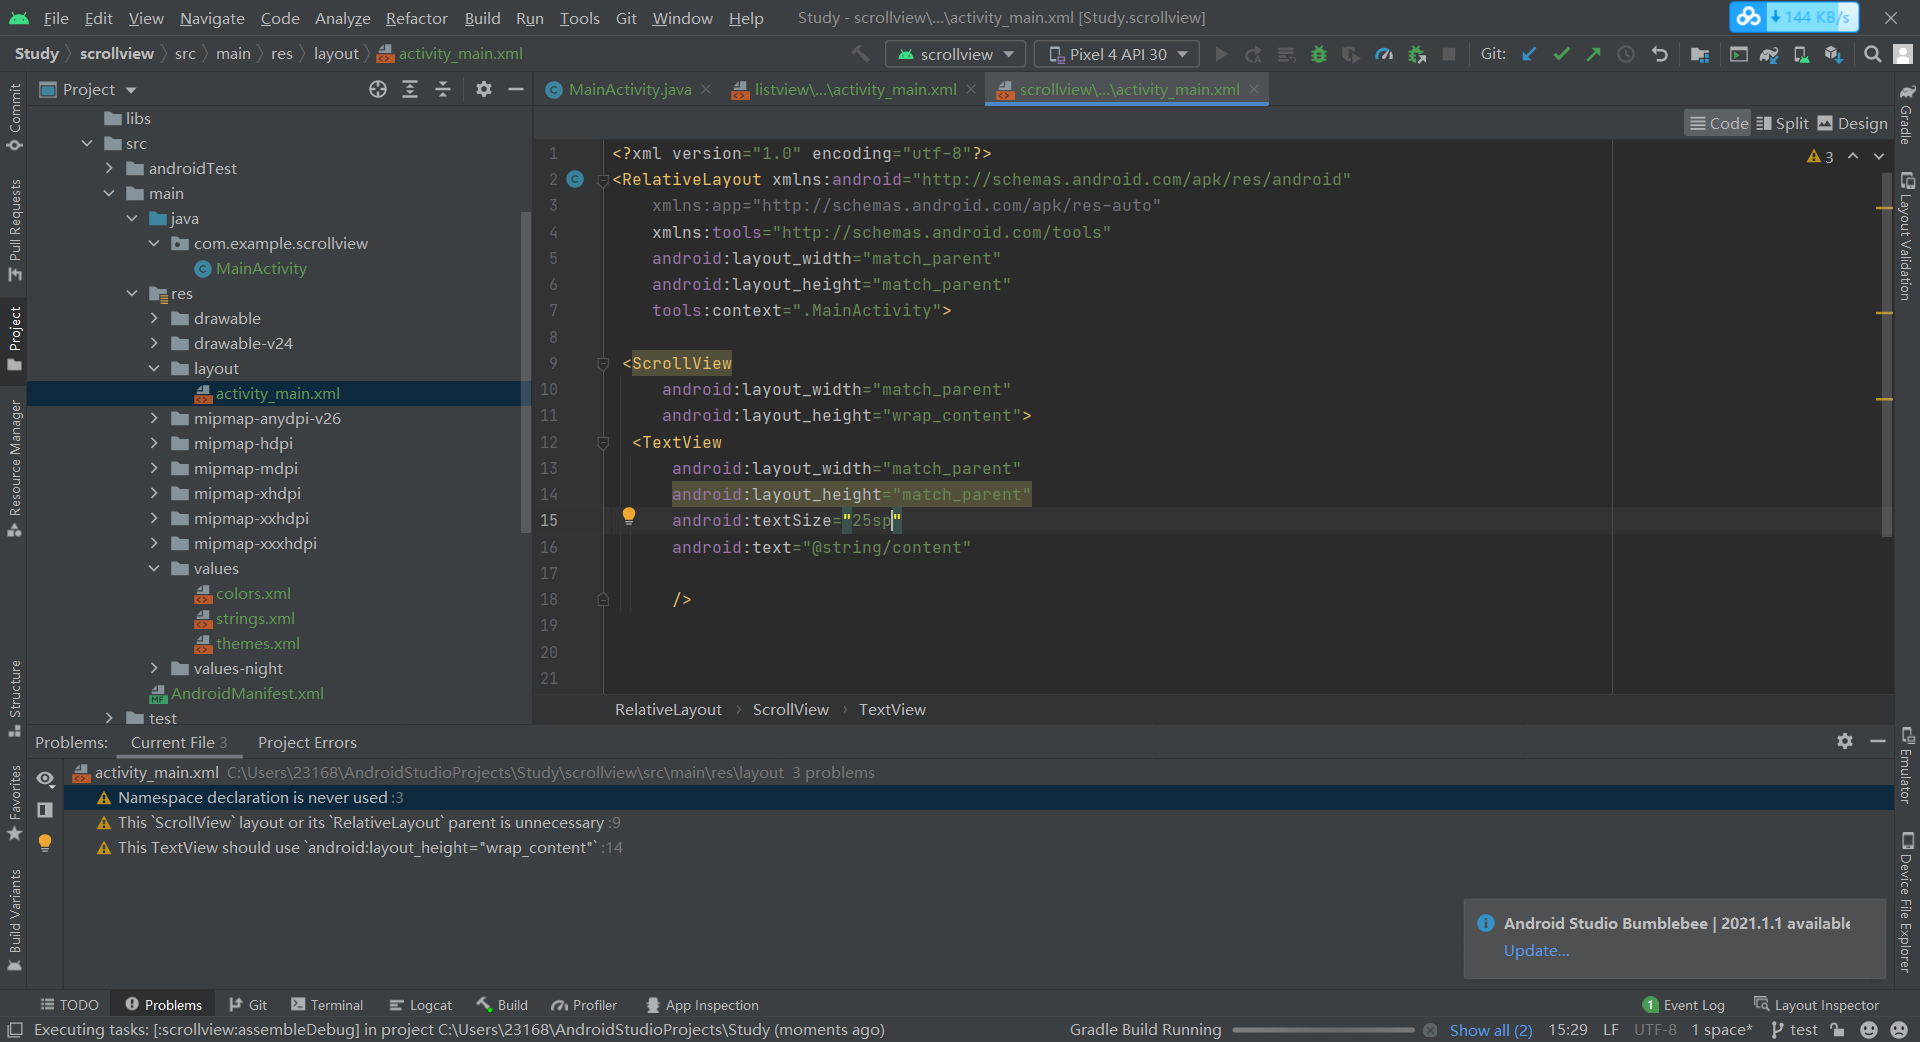The width and height of the screenshot is (1920, 1042).
Task: Select Opened File target icon in Project panel
Action: click(377, 90)
